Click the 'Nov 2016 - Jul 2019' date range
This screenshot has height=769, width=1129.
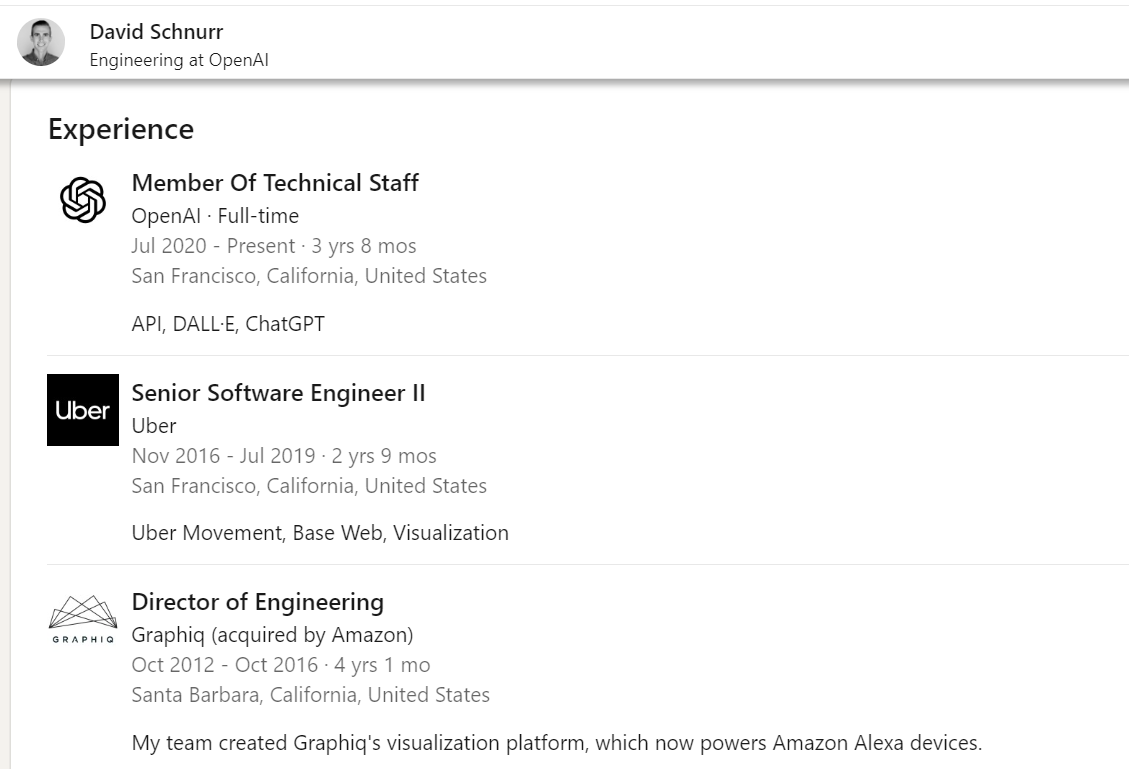click(x=223, y=456)
